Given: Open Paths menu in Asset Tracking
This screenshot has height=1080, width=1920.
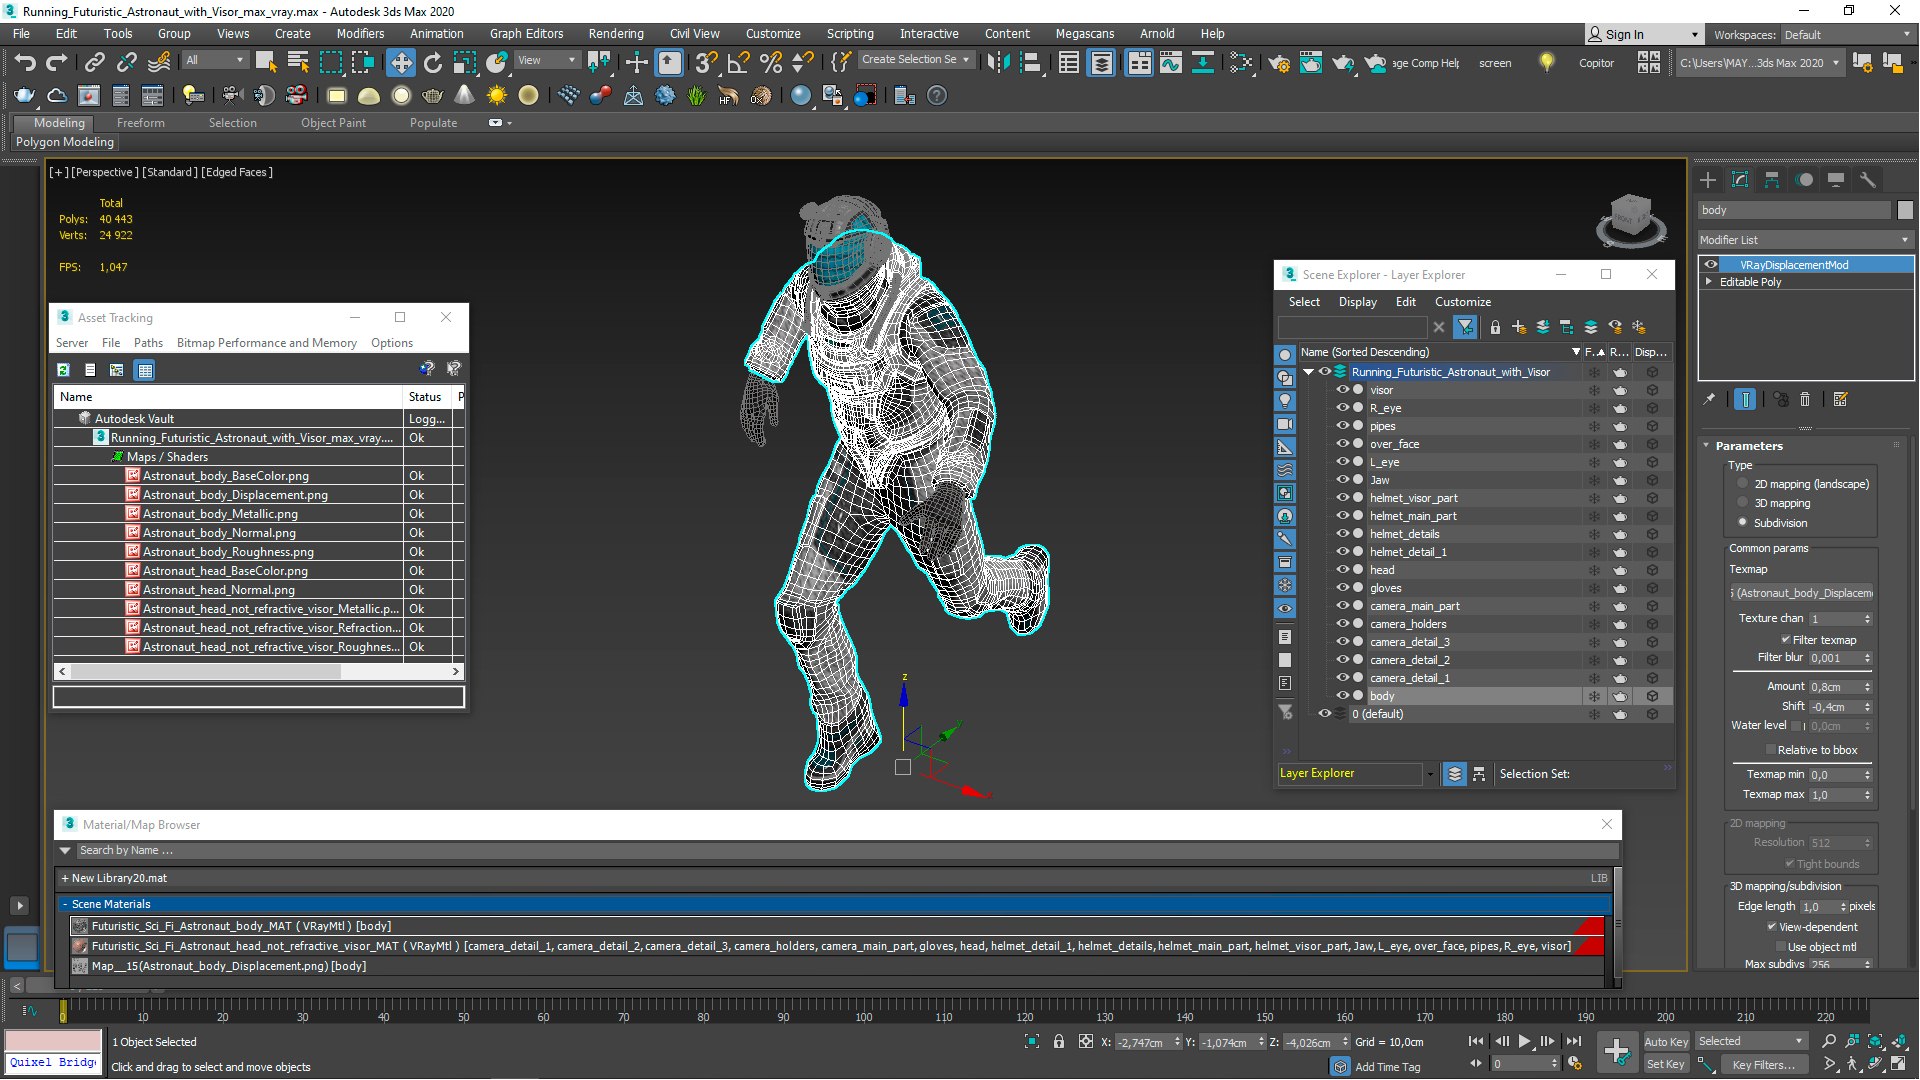Looking at the screenshot, I should click(x=148, y=343).
